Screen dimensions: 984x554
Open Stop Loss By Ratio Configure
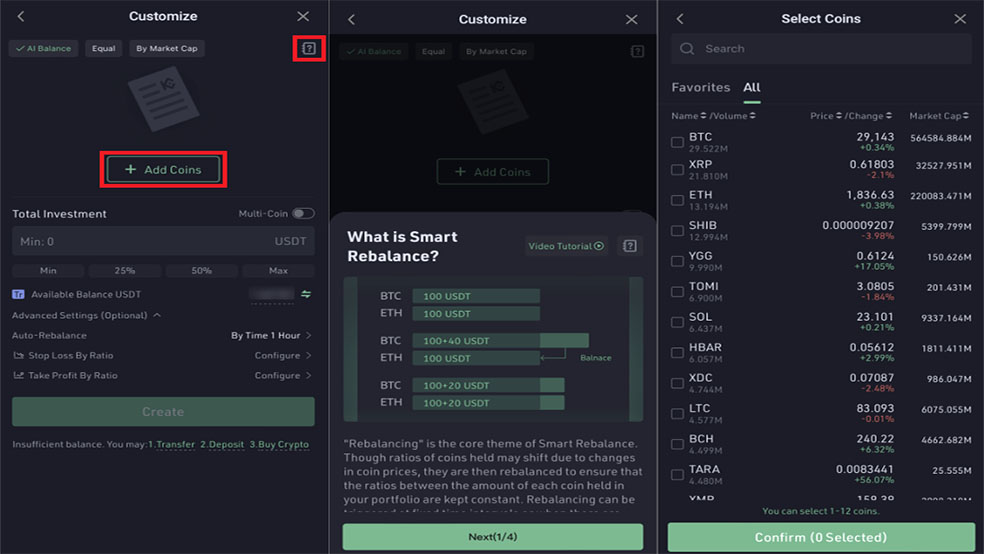tap(282, 356)
